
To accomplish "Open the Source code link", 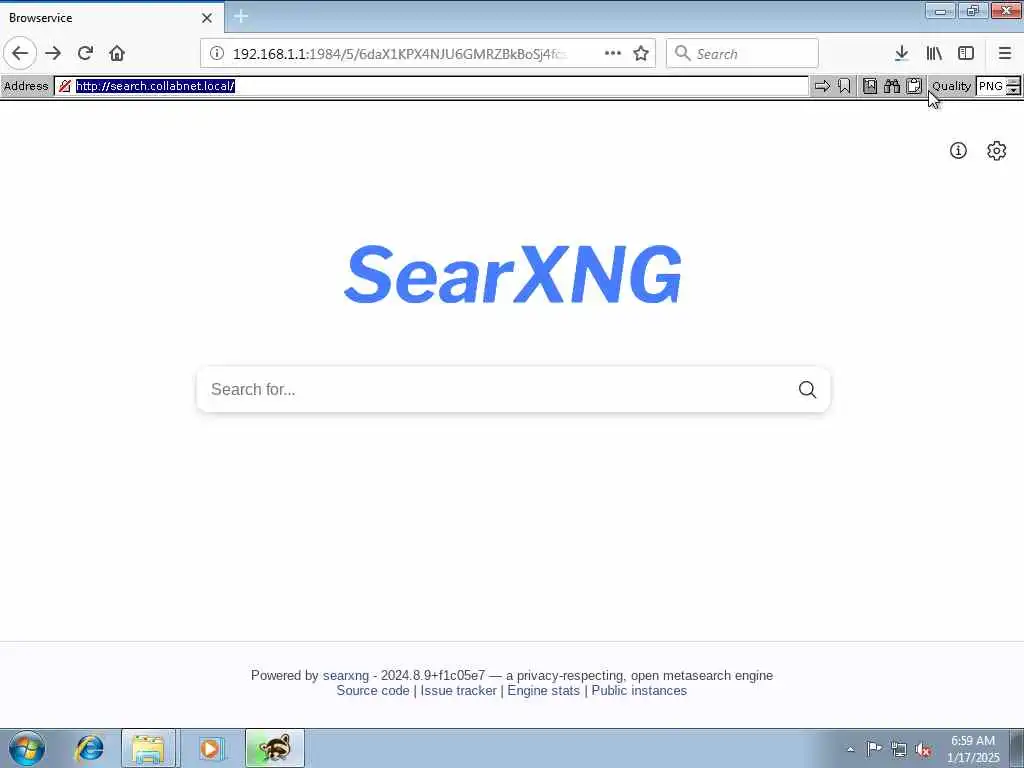I will [x=373, y=690].
